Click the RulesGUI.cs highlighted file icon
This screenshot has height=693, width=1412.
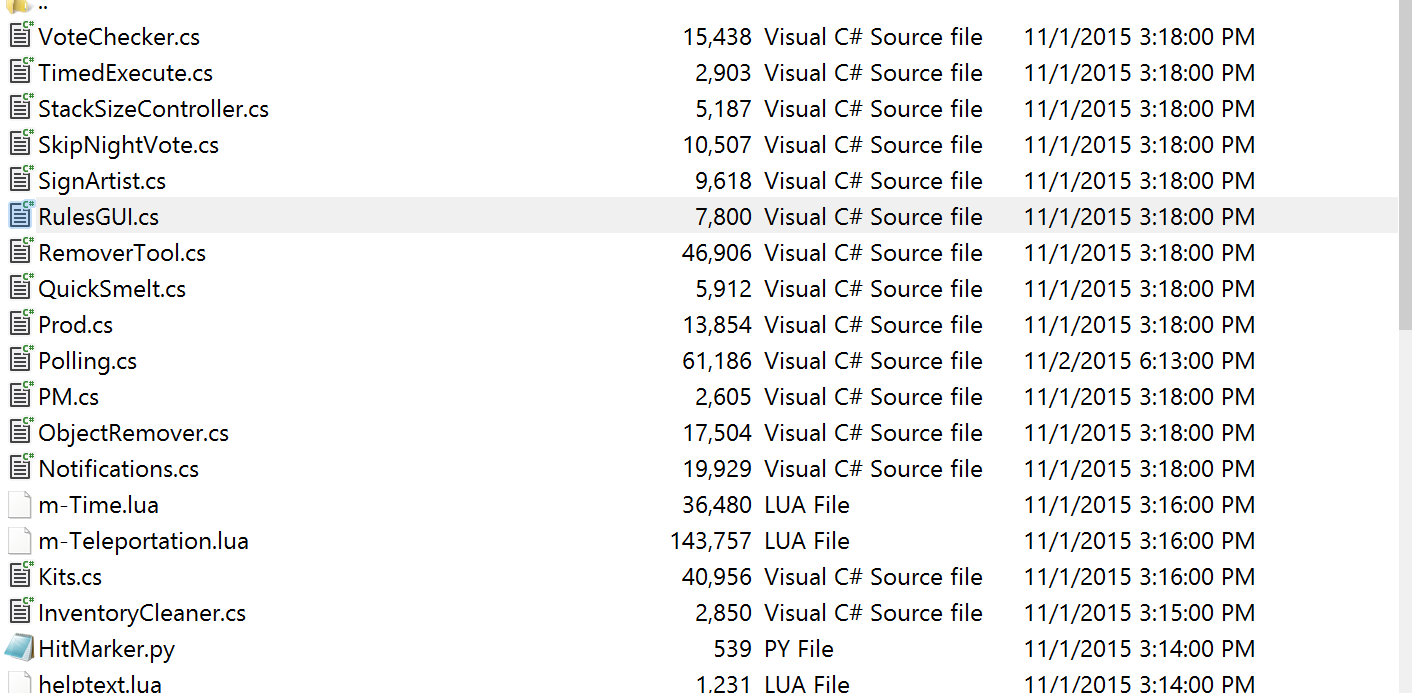20,216
